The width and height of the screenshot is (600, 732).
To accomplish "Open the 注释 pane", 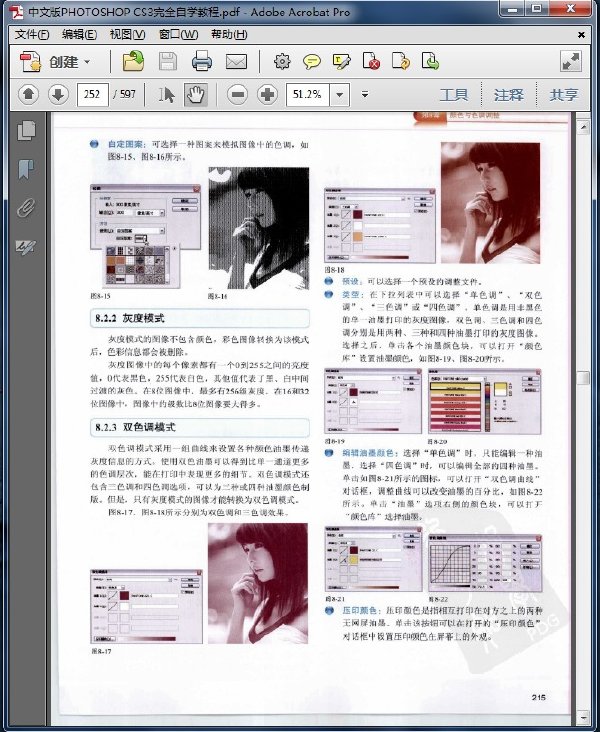I will click(508, 95).
